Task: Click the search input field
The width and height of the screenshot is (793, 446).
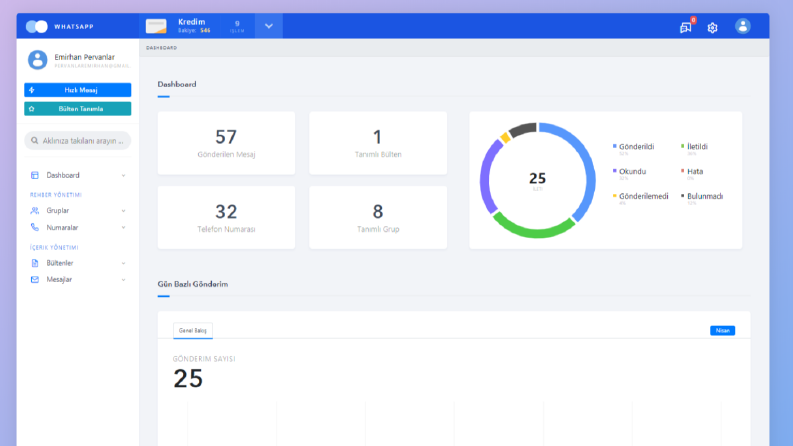Action: pos(77,141)
